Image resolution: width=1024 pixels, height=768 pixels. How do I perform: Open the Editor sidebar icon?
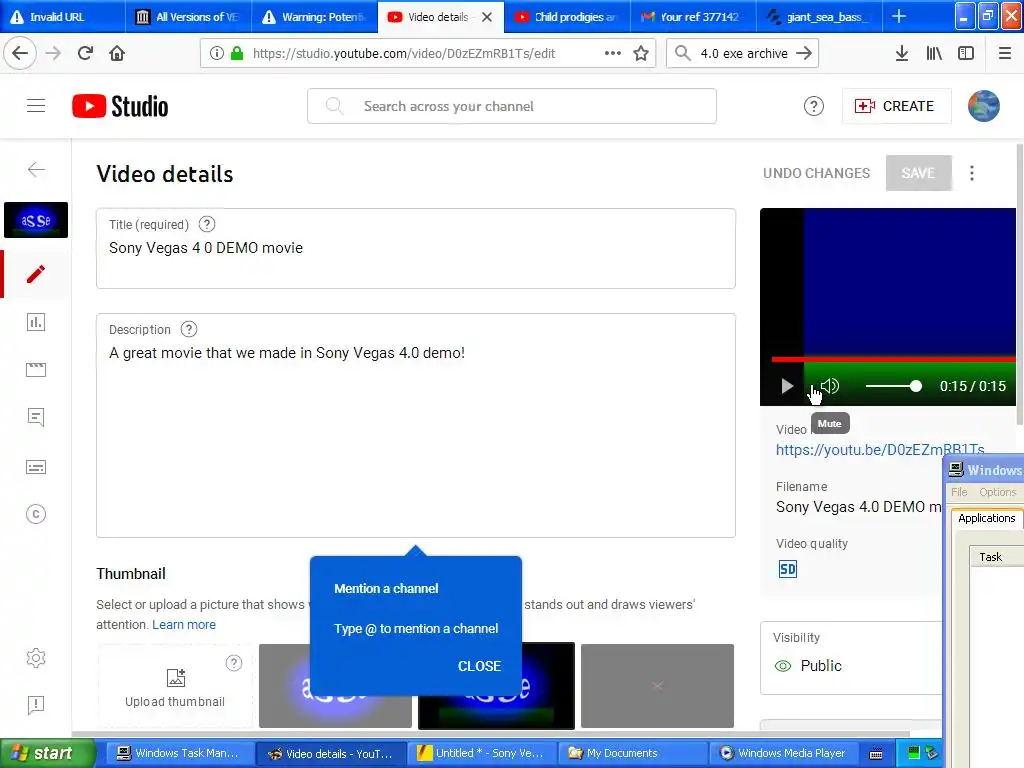(36, 370)
